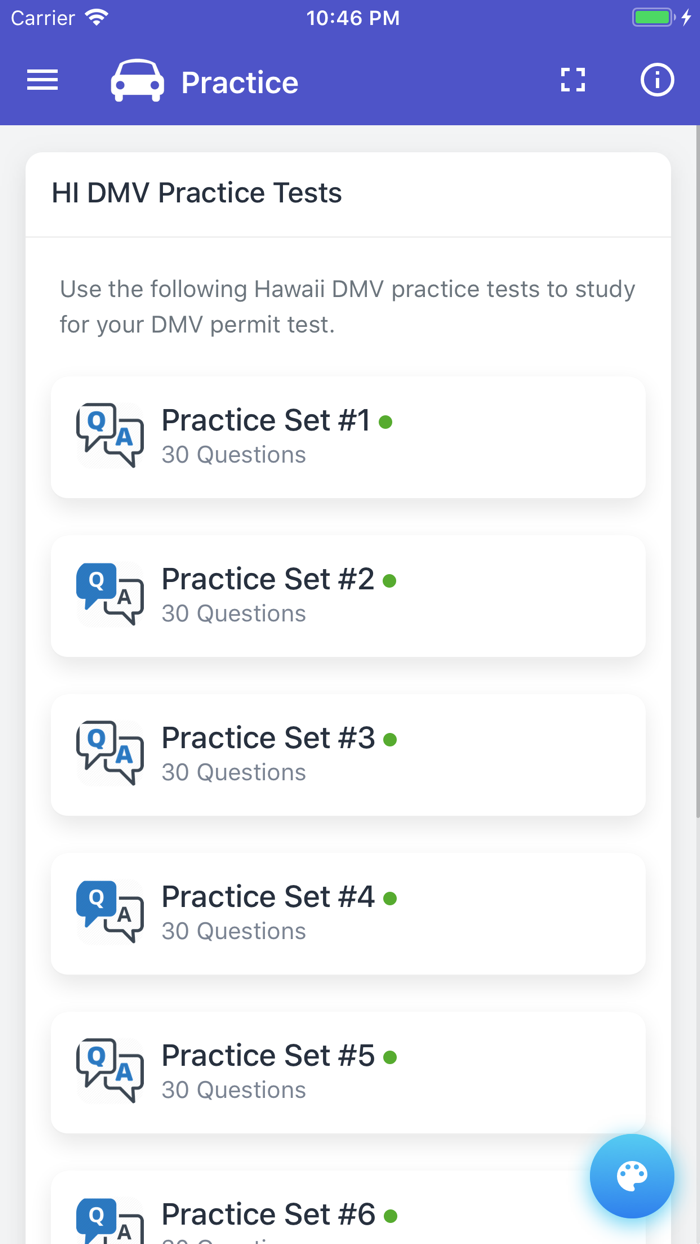Screen dimensions: 700x1244
Task: Toggle the green status dot on Practice Set #3
Action: pyautogui.click(x=389, y=740)
